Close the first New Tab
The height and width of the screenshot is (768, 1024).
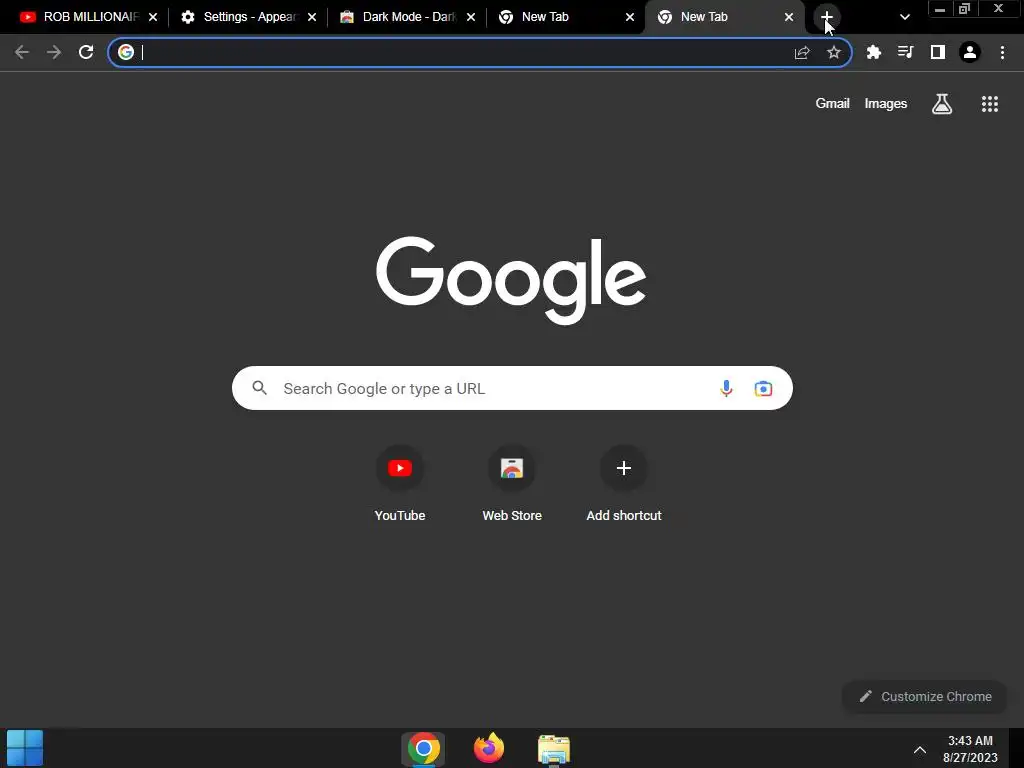tap(630, 17)
